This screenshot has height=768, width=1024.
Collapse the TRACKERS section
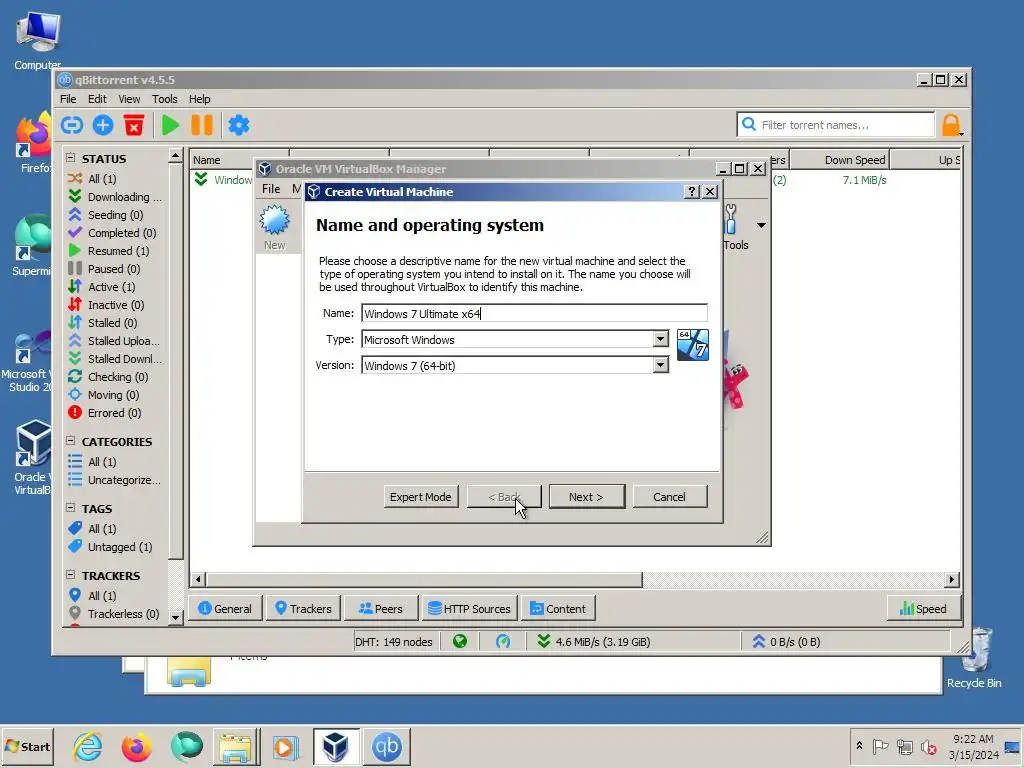coord(71,575)
